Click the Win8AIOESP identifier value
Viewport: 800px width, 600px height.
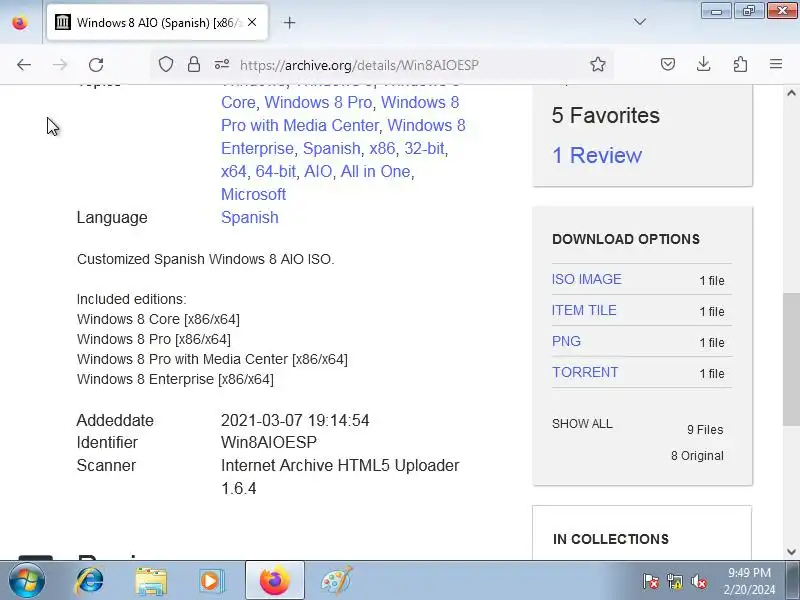coord(269,442)
